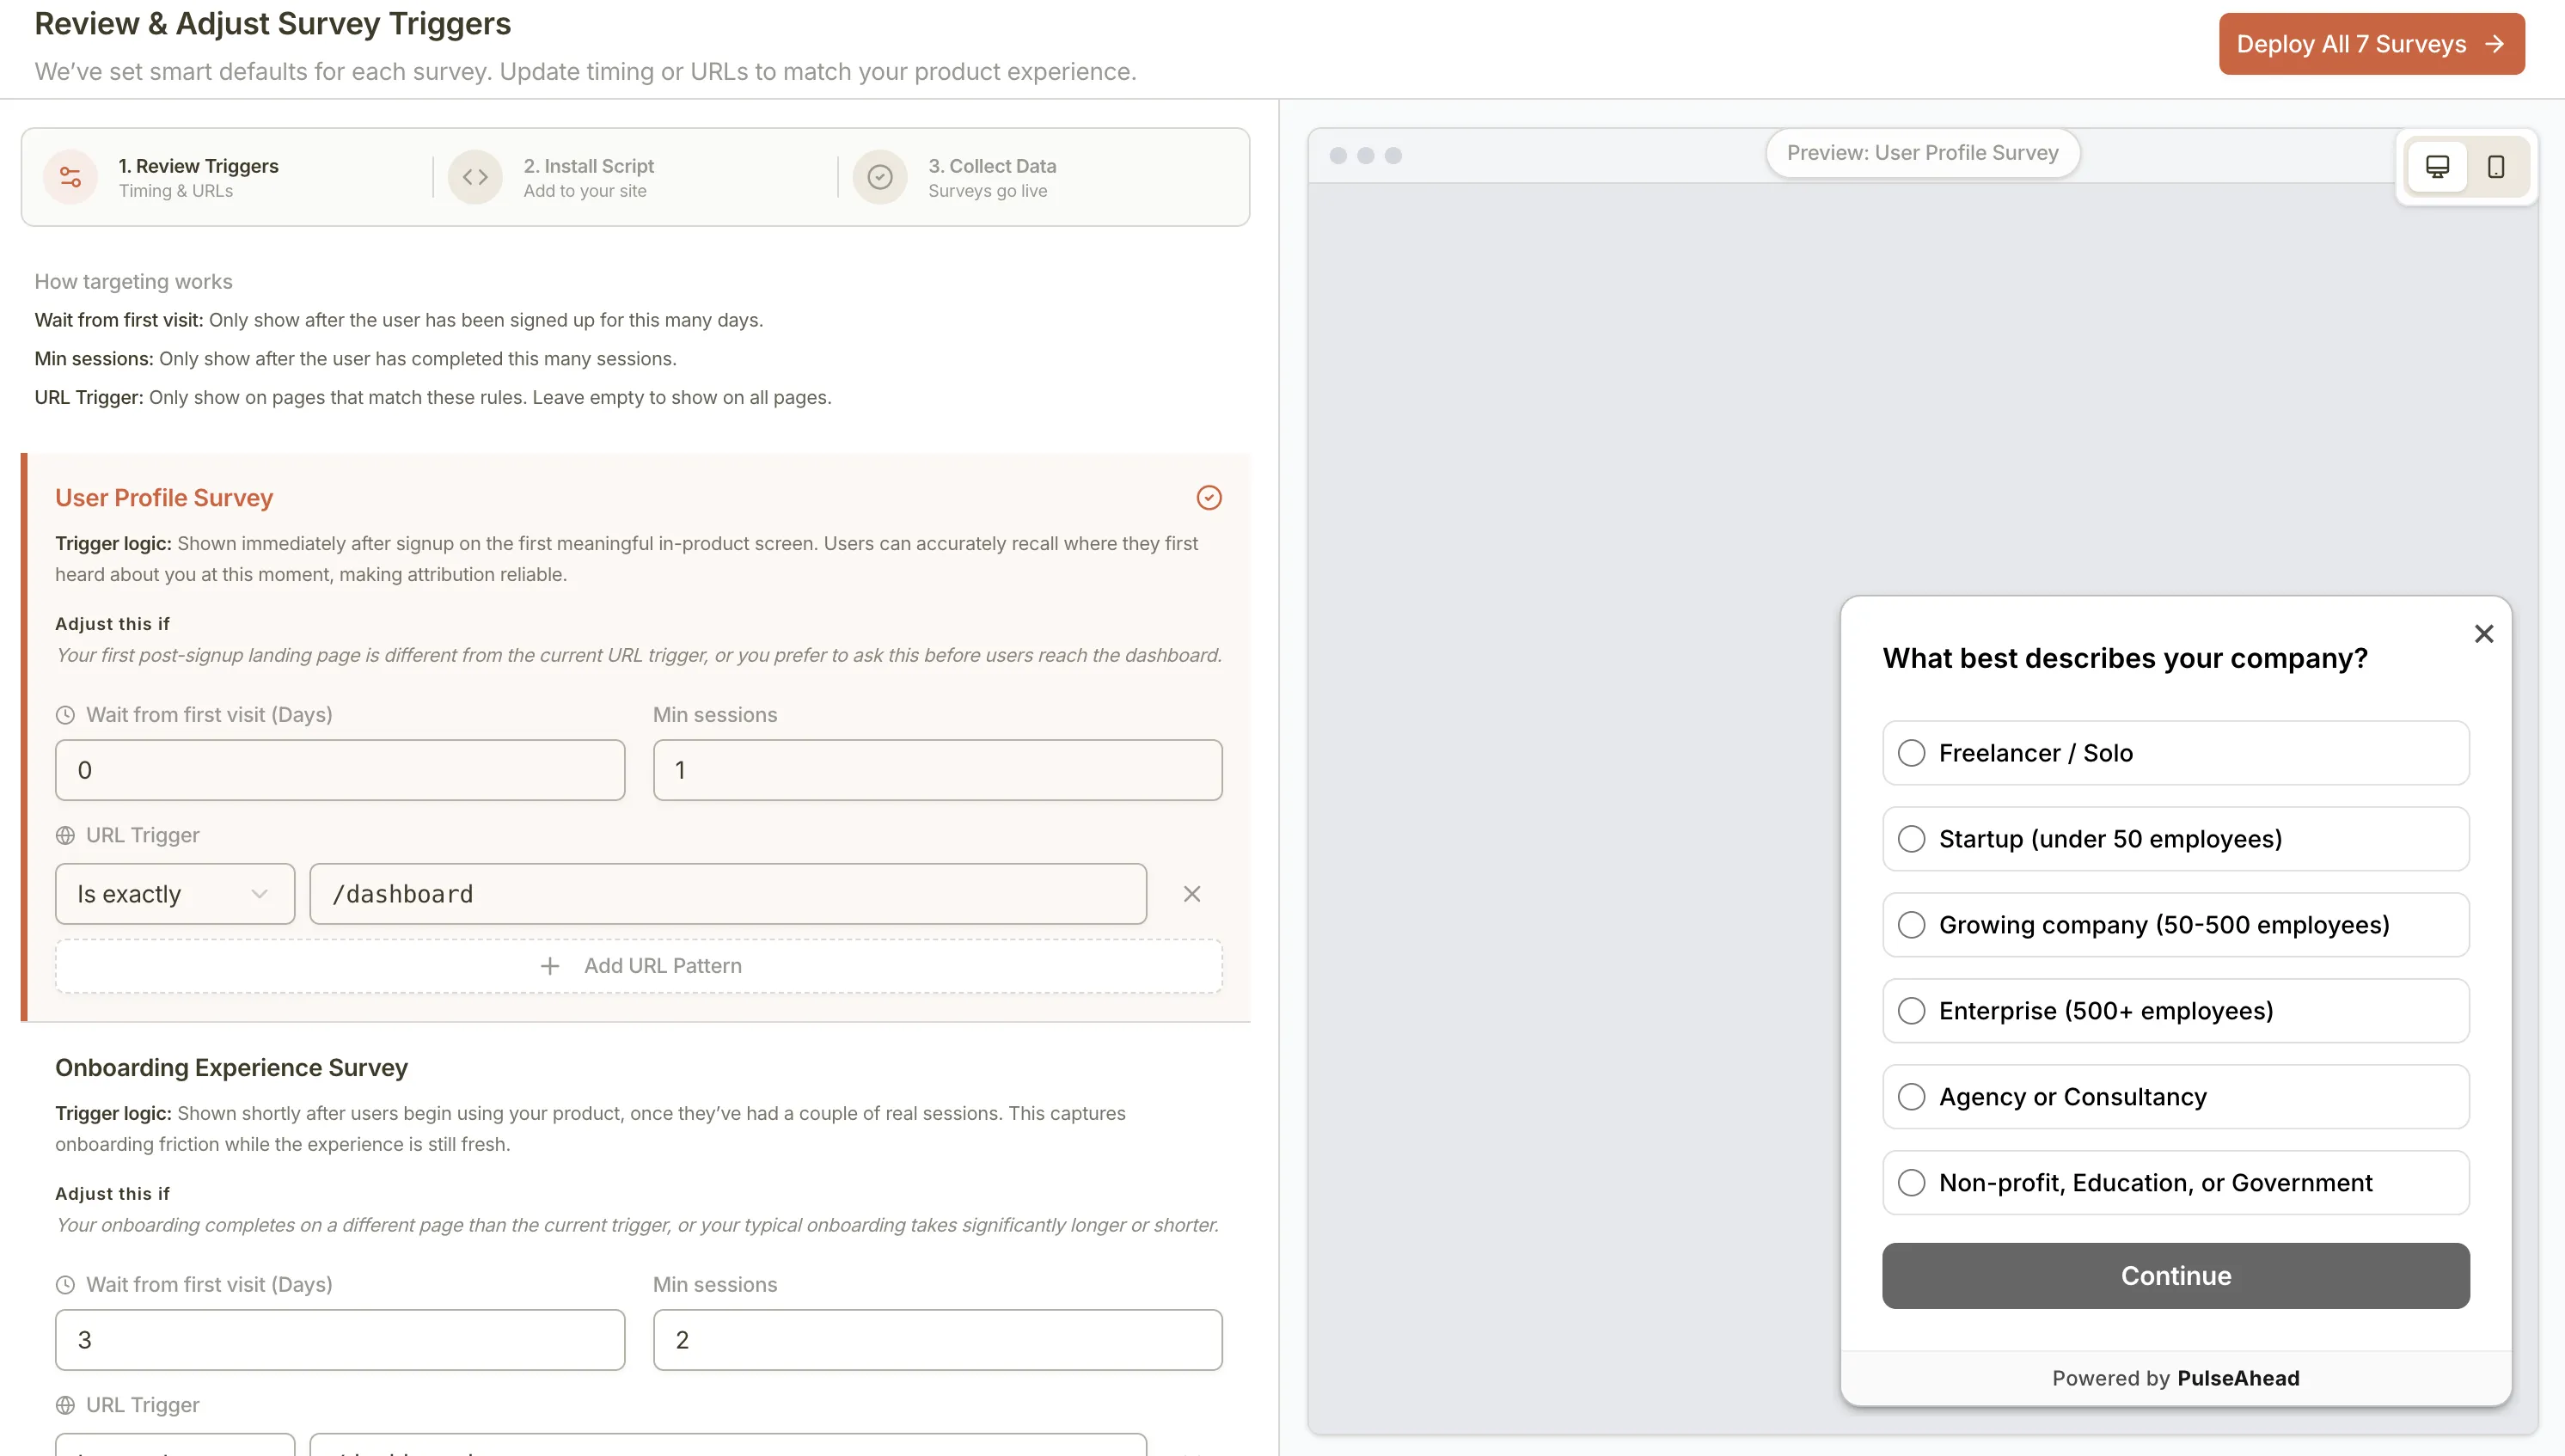Click the checkmark badge on User Profile Survey
The width and height of the screenshot is (2565, 1456).
pos(1209,497)
